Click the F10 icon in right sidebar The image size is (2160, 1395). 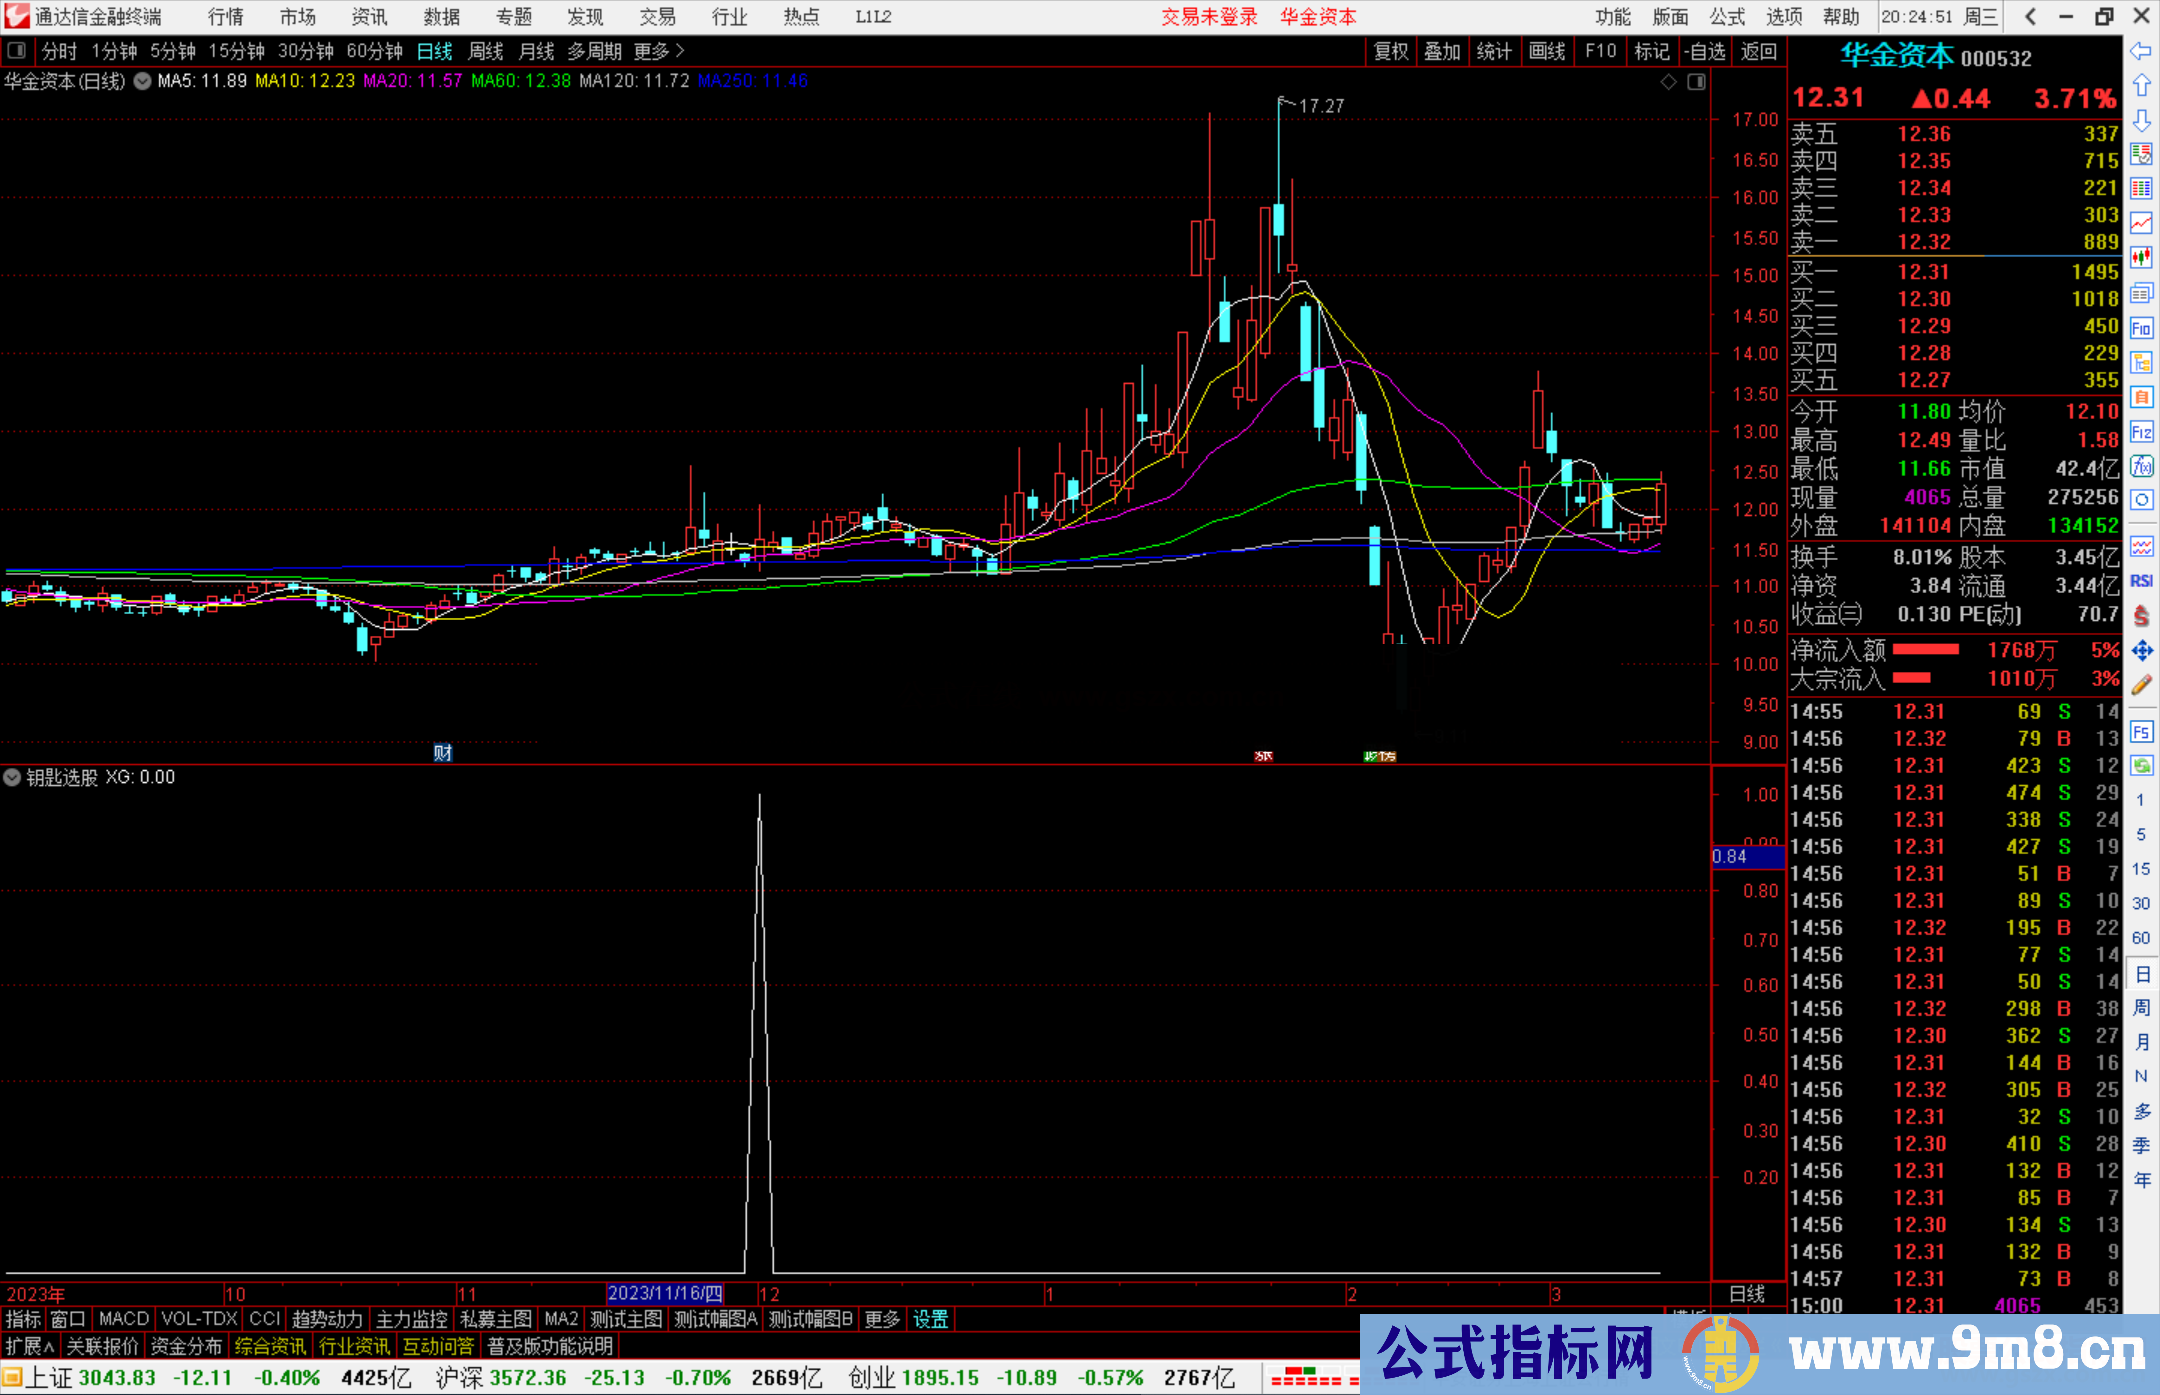coord(2141,328)
